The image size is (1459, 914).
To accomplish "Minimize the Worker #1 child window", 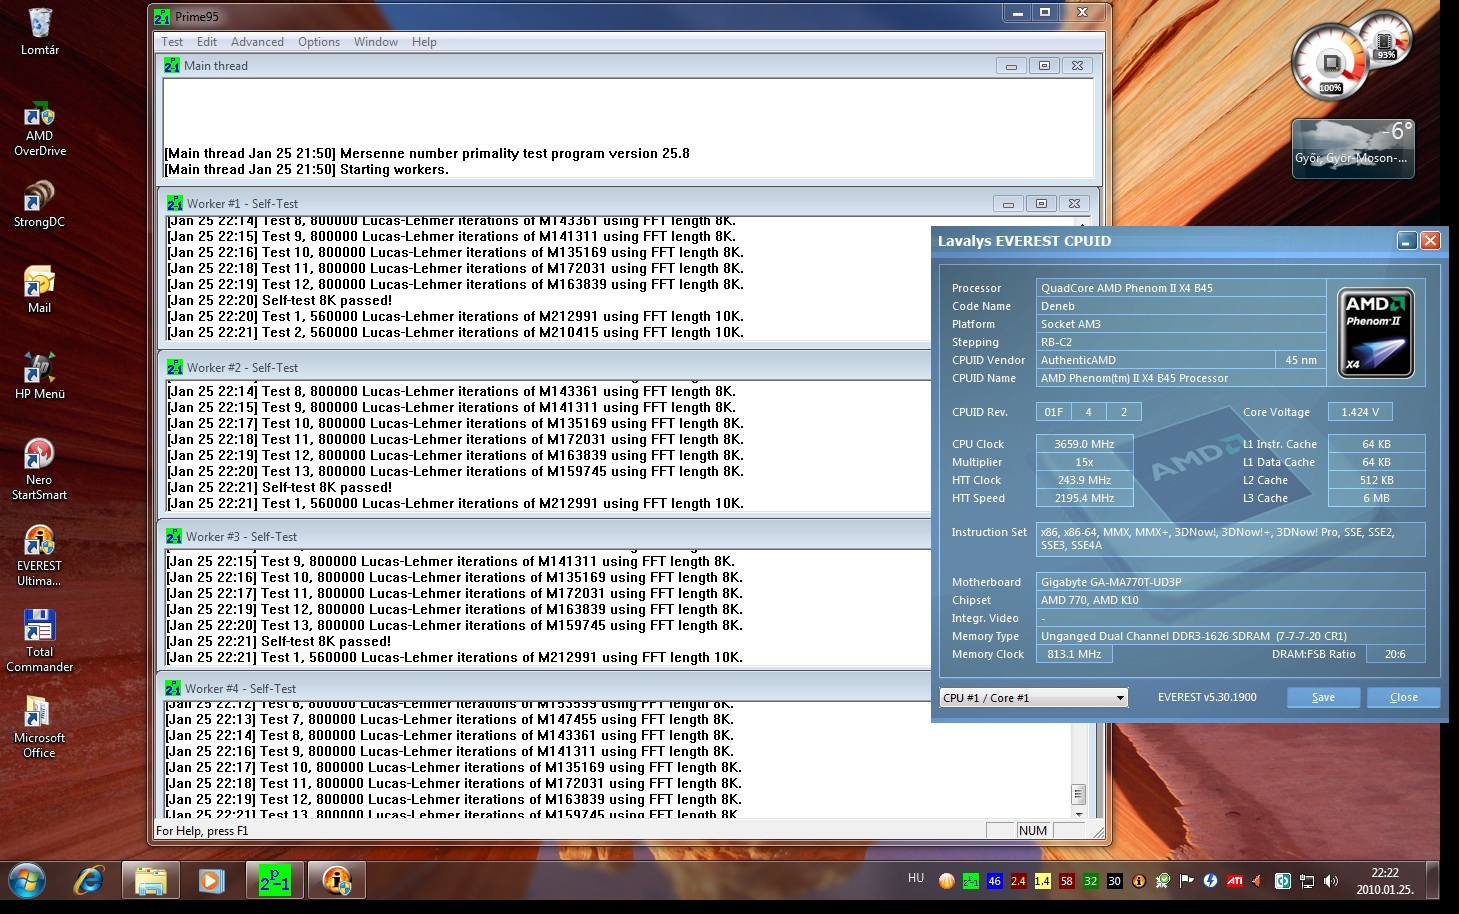I will [x=1008, y=203].
